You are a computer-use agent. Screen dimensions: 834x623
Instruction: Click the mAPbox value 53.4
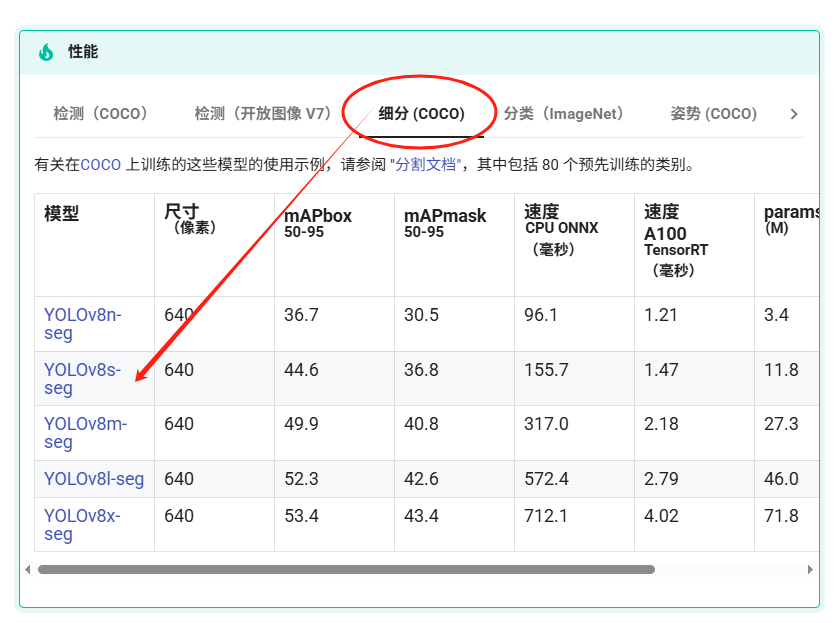pyautogui.click(x=301, y=516)
